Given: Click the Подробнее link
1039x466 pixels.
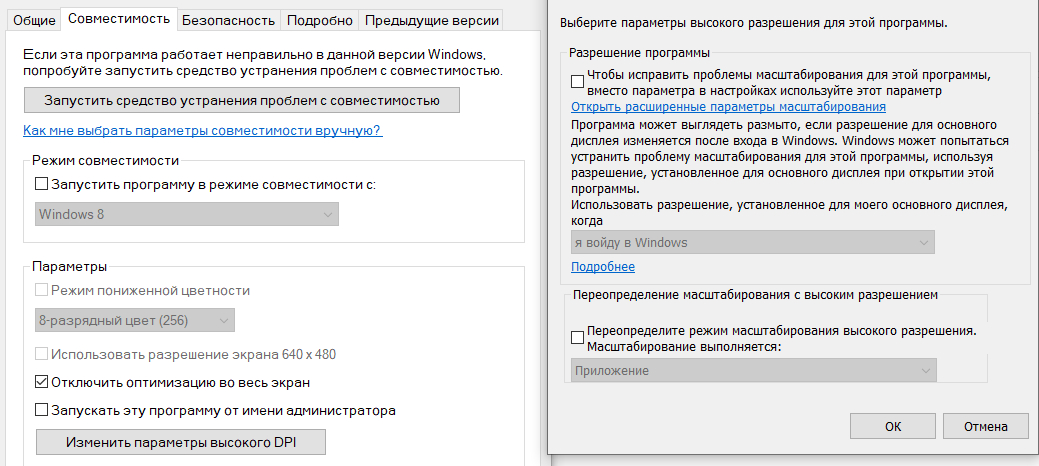Looking at the screenshot, I should pos(603,267).
